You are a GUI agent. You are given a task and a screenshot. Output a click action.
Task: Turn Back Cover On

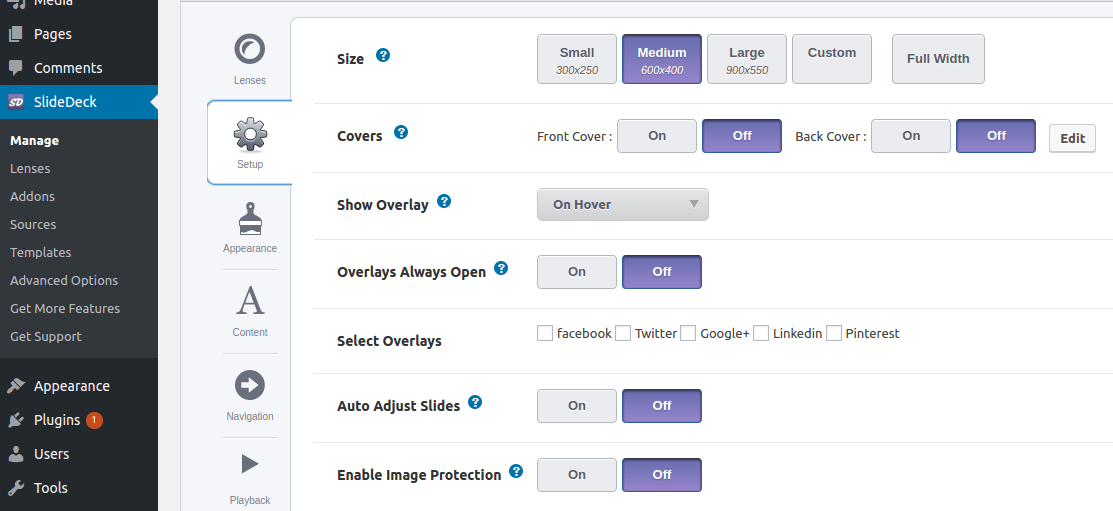911,136
